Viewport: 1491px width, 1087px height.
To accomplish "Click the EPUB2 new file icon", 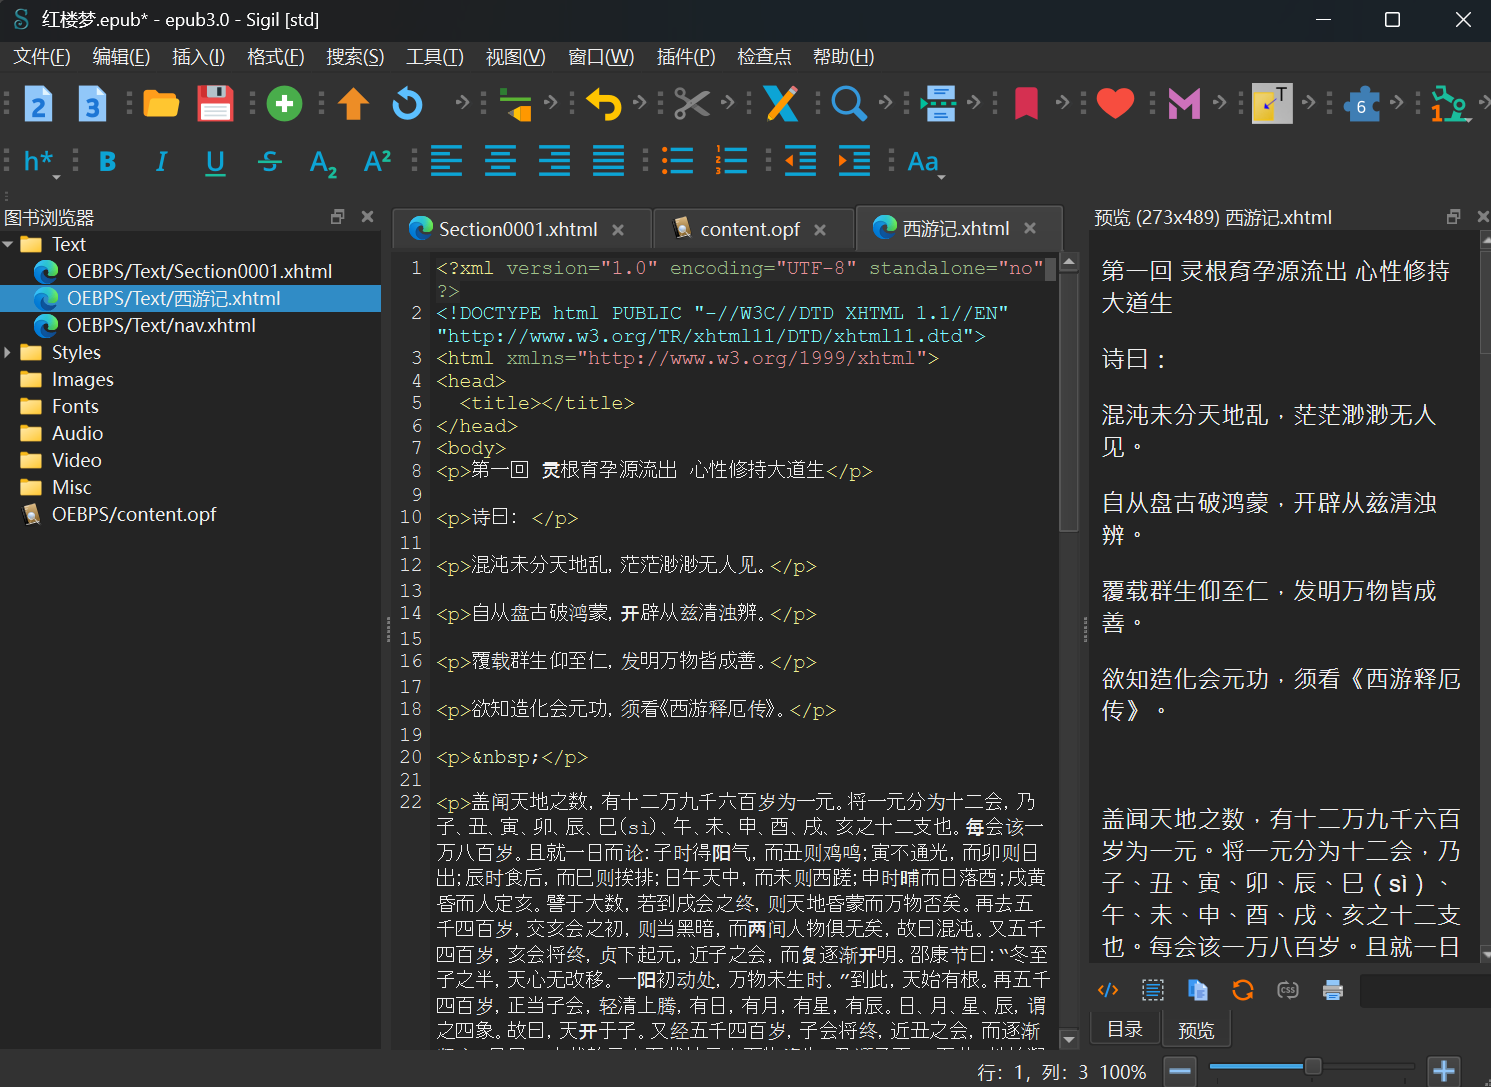I will 37,103.
